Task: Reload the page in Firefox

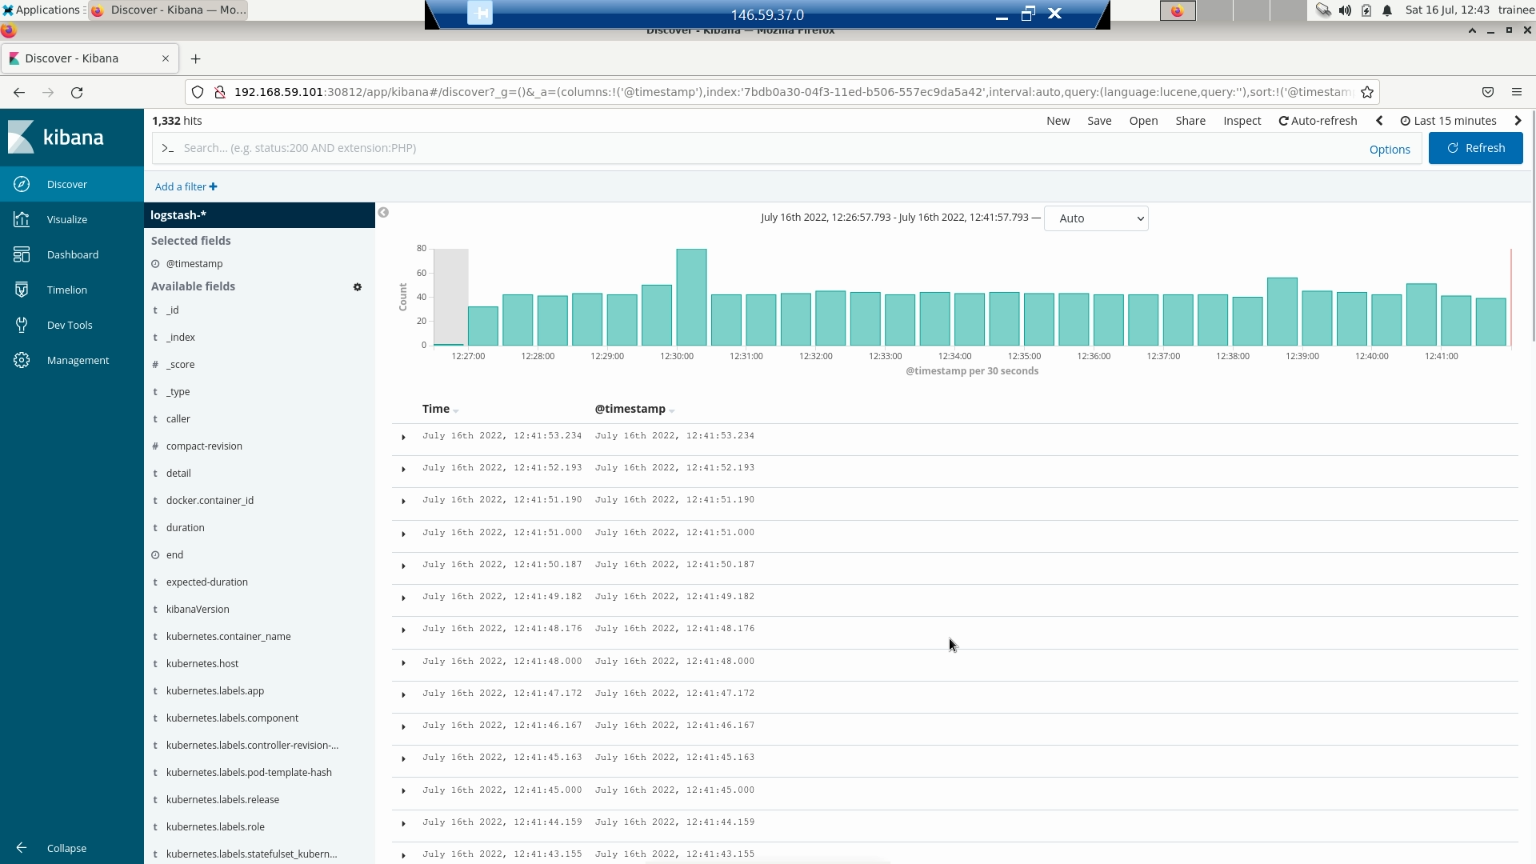Action: pyautogui.click(x=77, y=92)
